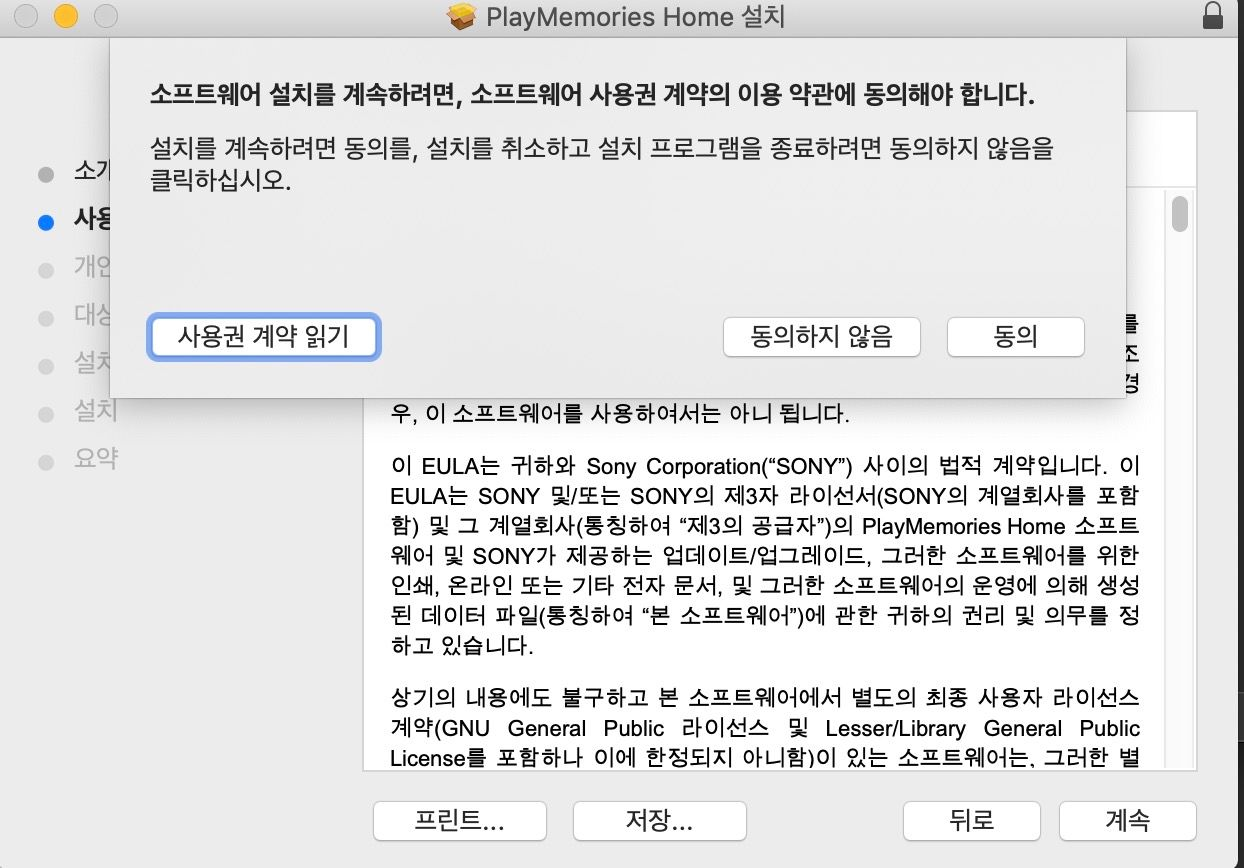The width and height of the screenshot is (1244, 868).
Task: Click the 동의하지 않음 (Disagree) button
Action: click(x=821, y=337)
